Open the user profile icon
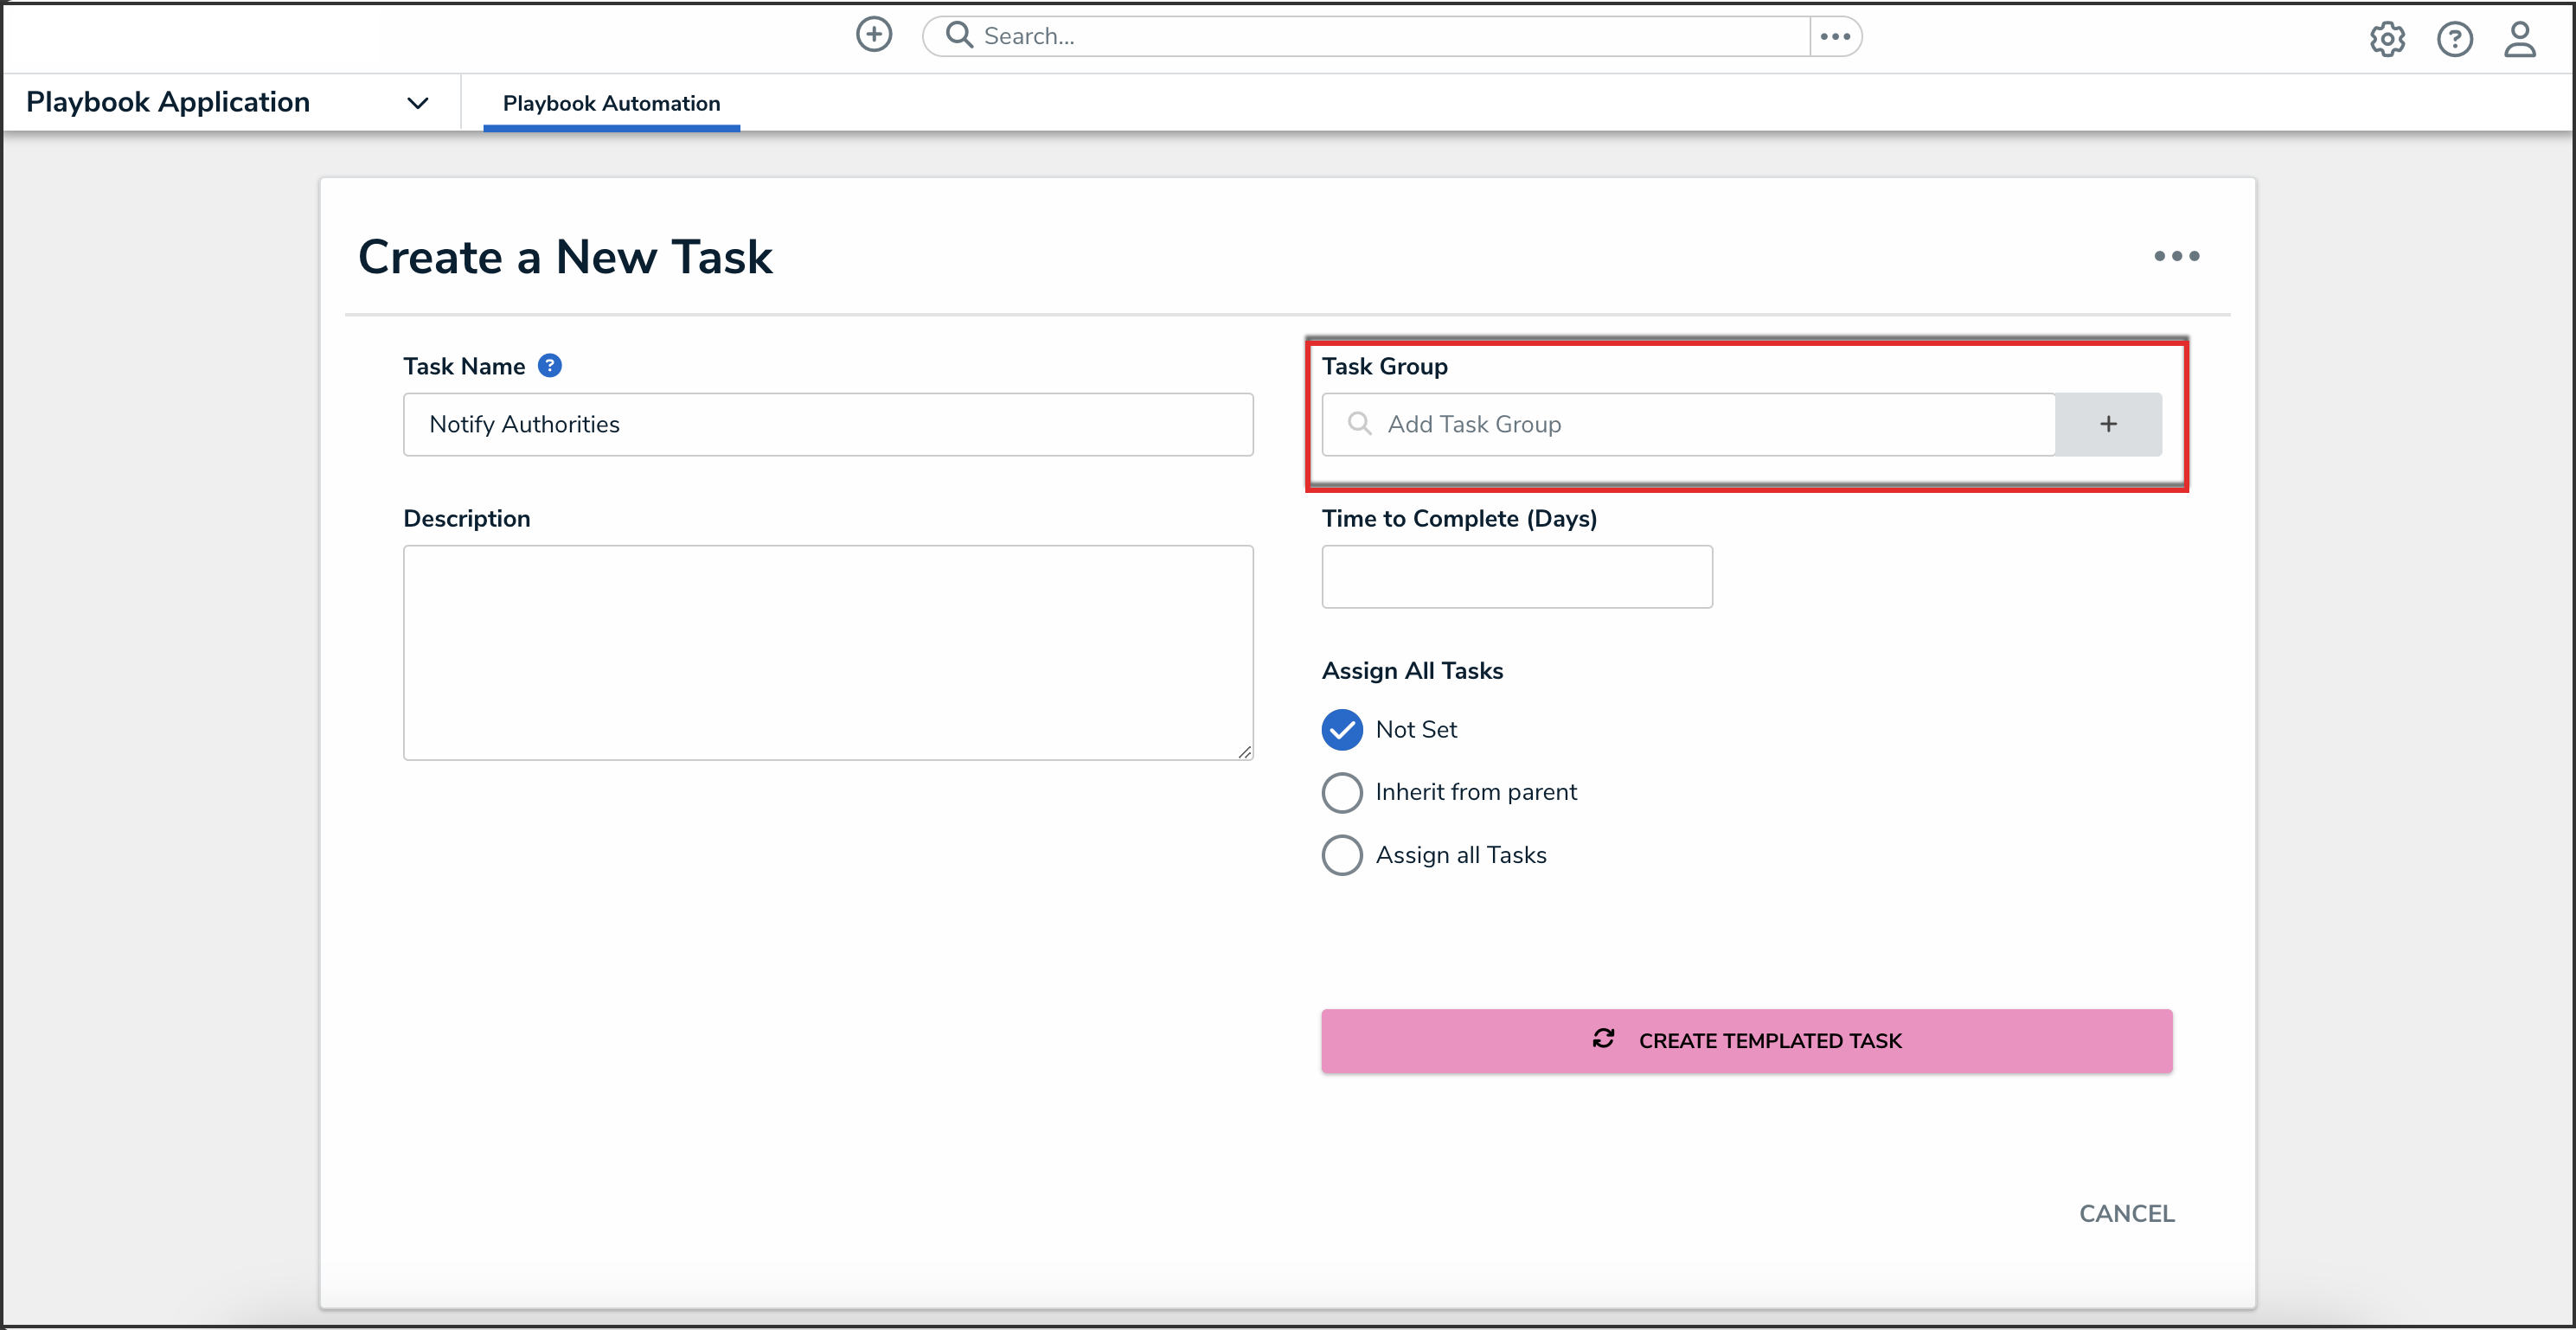 pyautogui.click(x=2519, y=39)
